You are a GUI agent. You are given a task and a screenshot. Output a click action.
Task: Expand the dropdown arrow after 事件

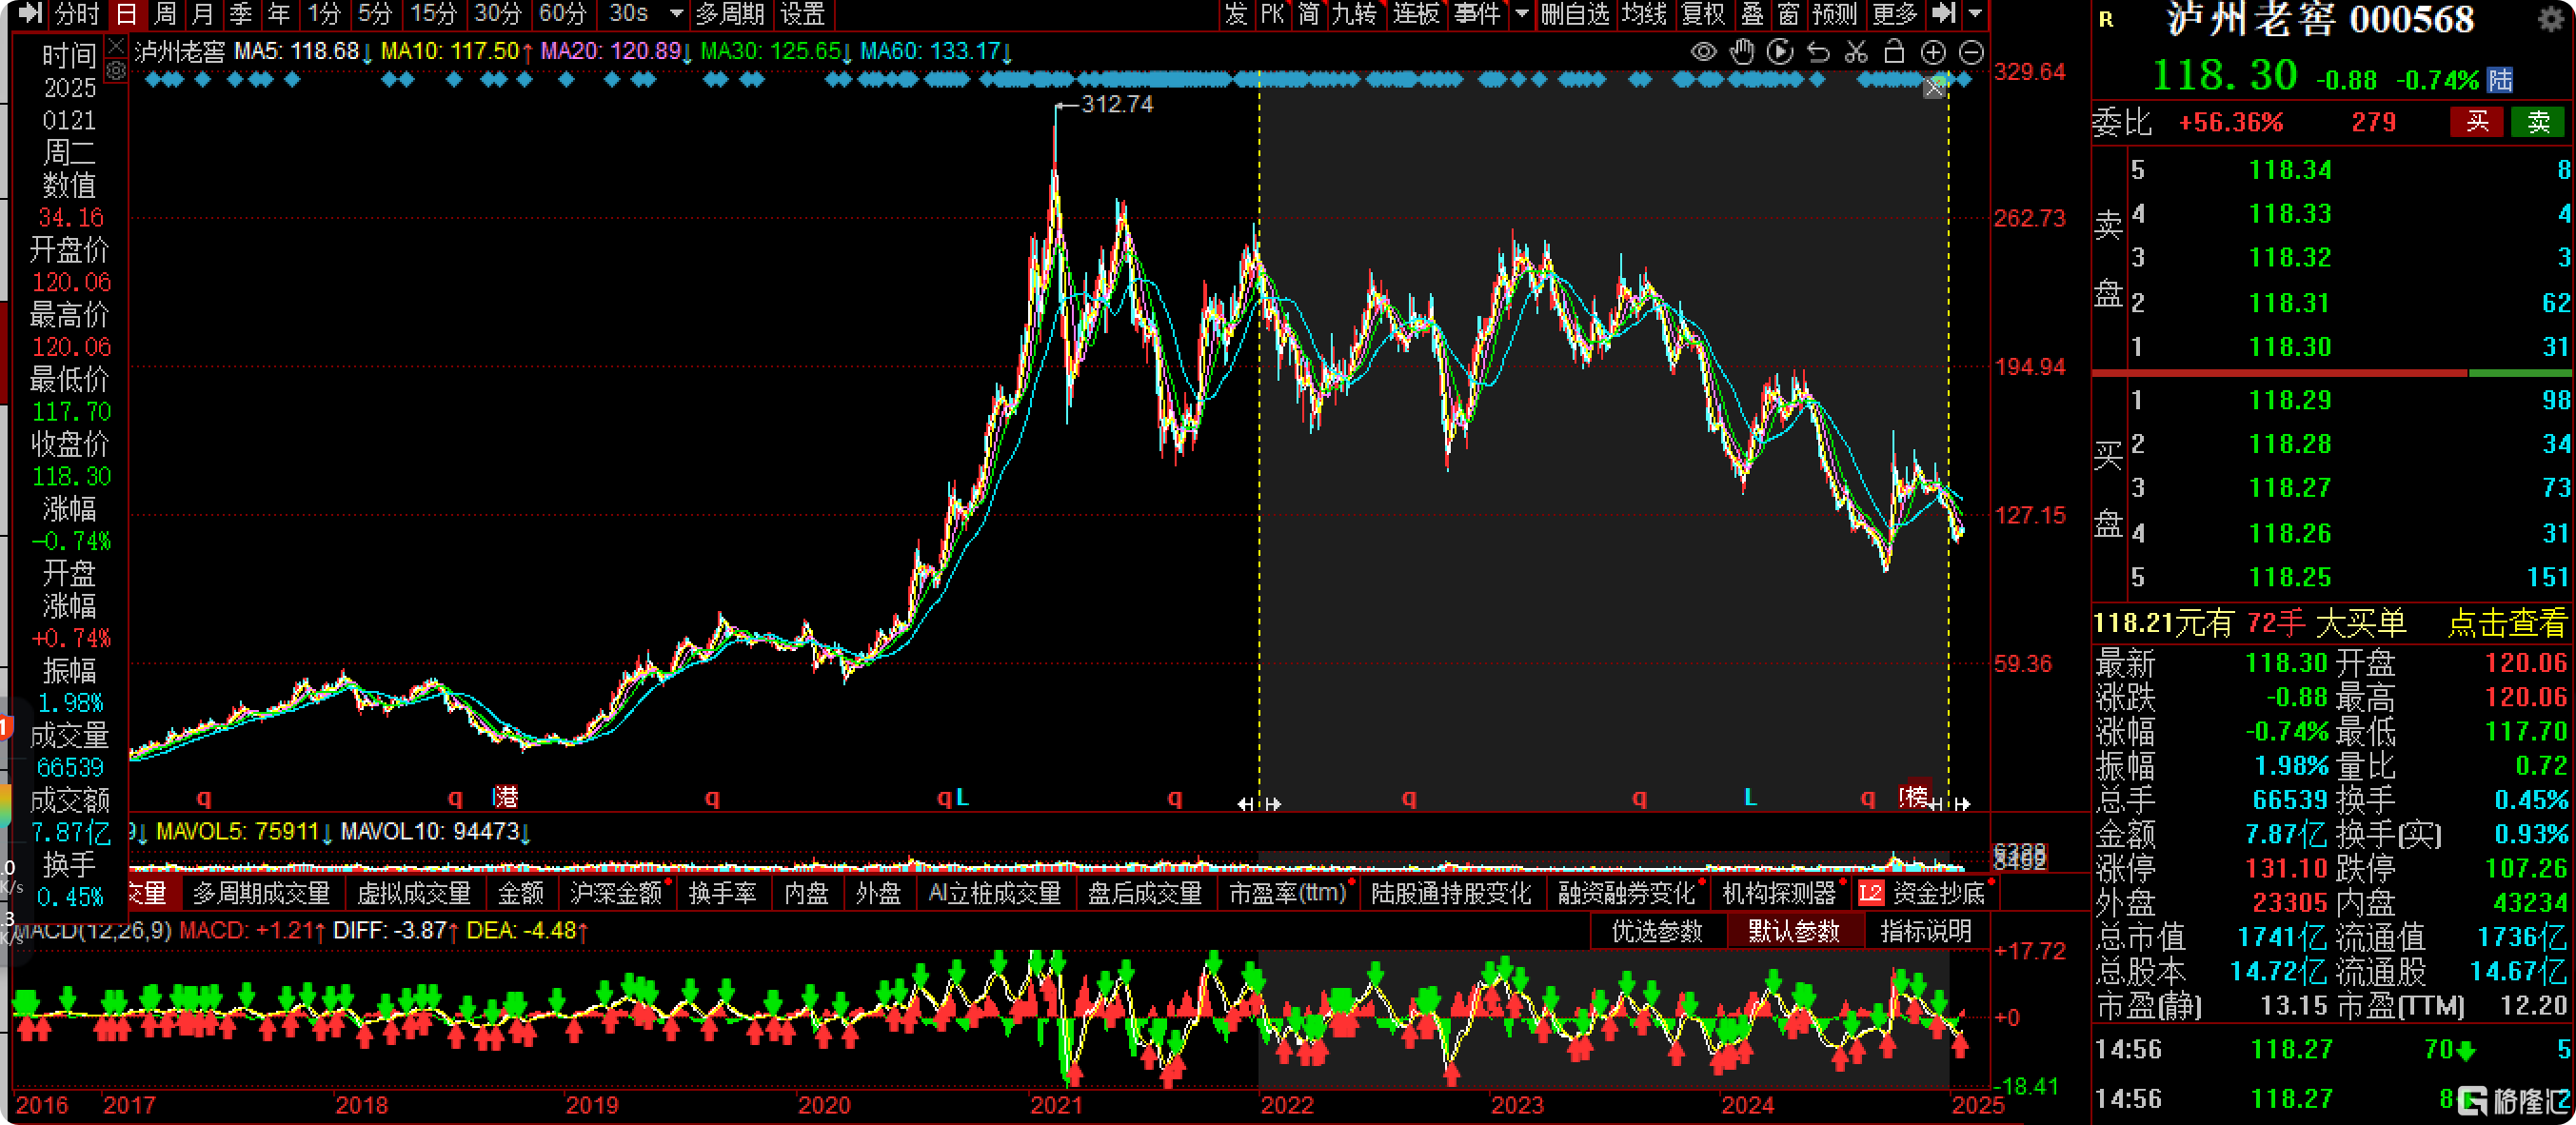[1522, 14]
